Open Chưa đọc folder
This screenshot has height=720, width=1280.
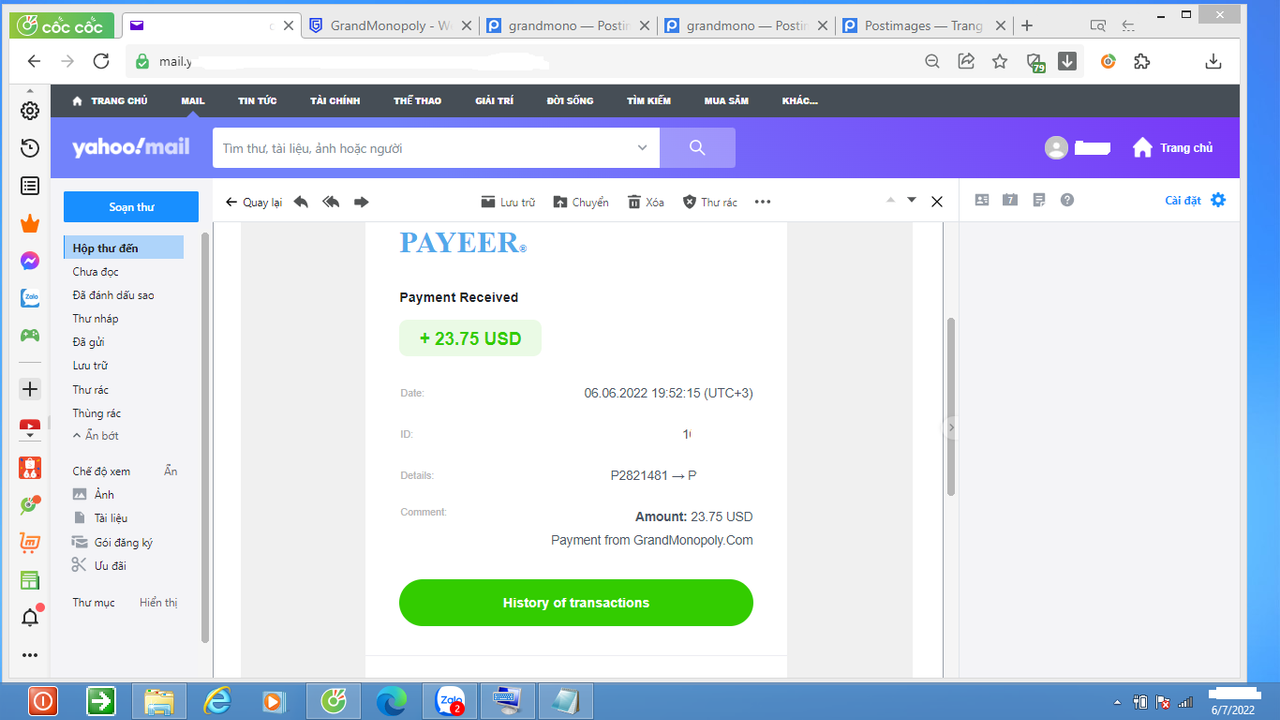[95, 272]
